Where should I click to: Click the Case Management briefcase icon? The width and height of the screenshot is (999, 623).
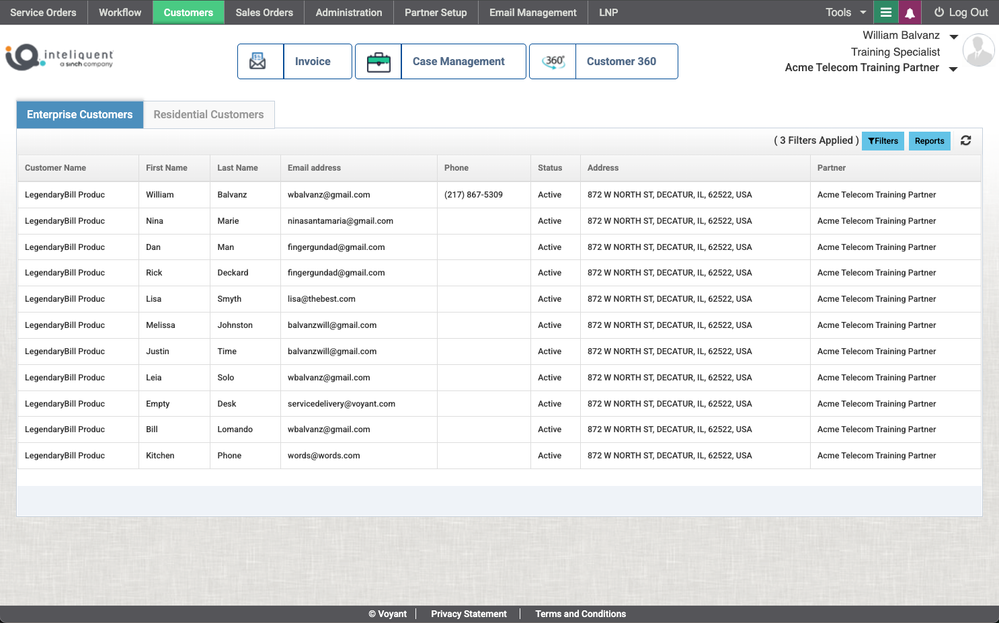tap(378, 62)
